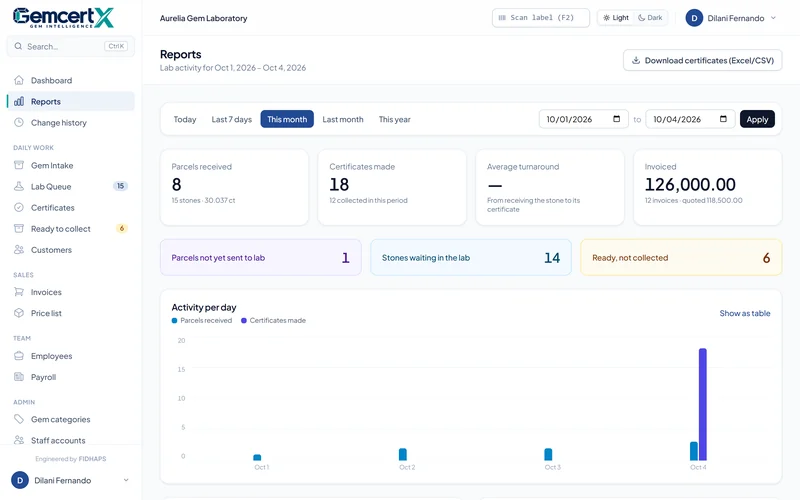Screen dimensions: 800x500
Task: Click the sidebar bottom avatar D
Action: tap(20, 480)
